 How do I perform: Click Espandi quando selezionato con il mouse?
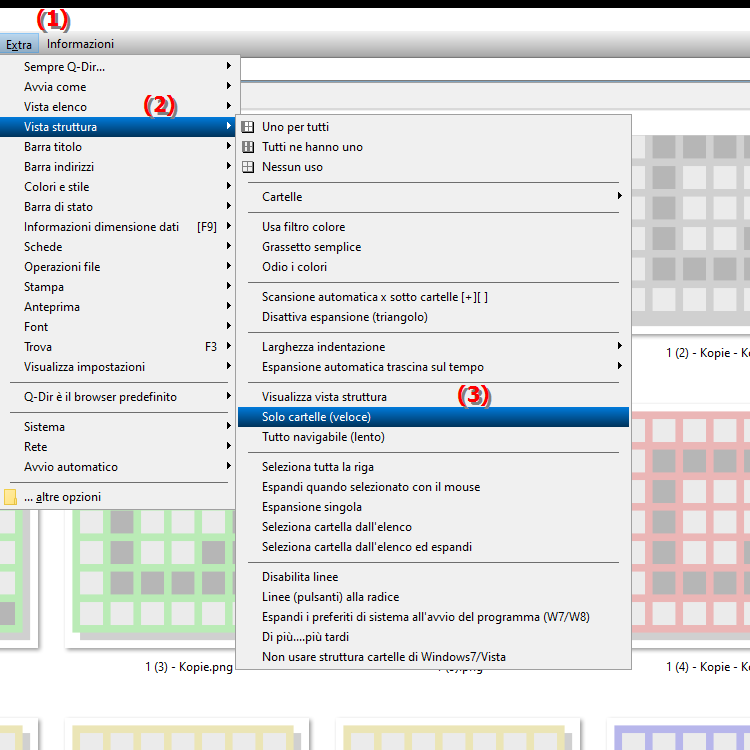433,487
